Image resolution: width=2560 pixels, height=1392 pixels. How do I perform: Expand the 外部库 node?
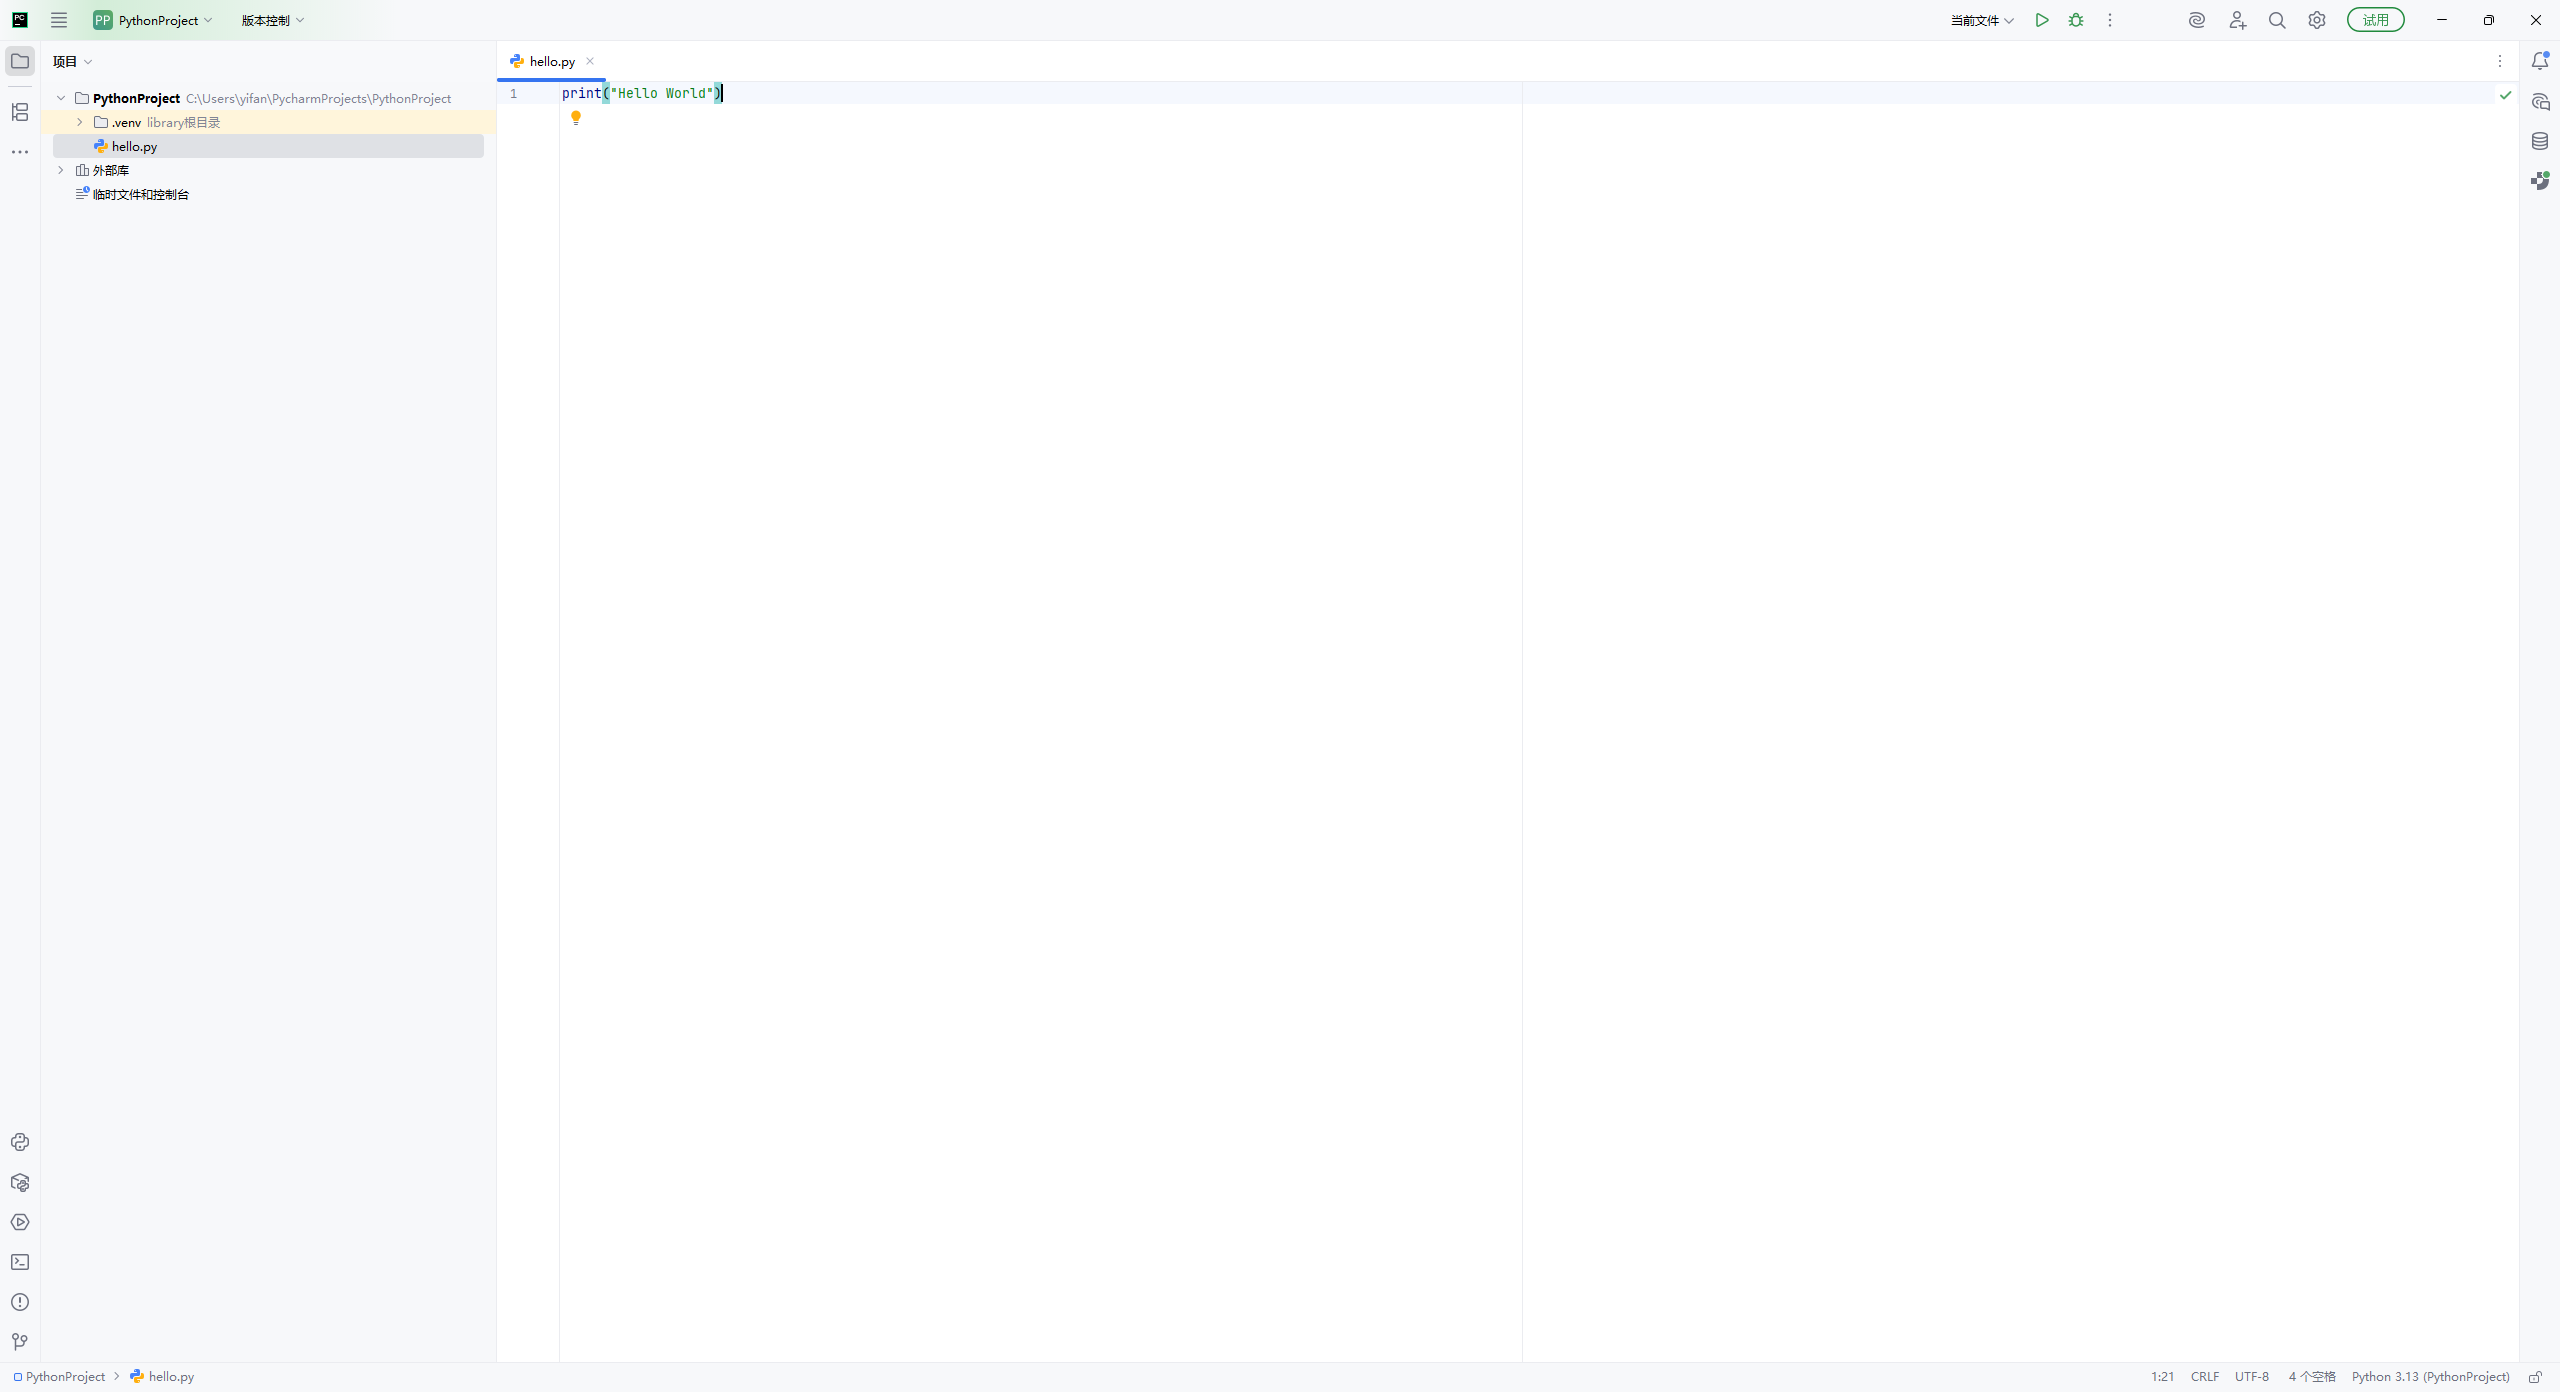coord(61,170)
